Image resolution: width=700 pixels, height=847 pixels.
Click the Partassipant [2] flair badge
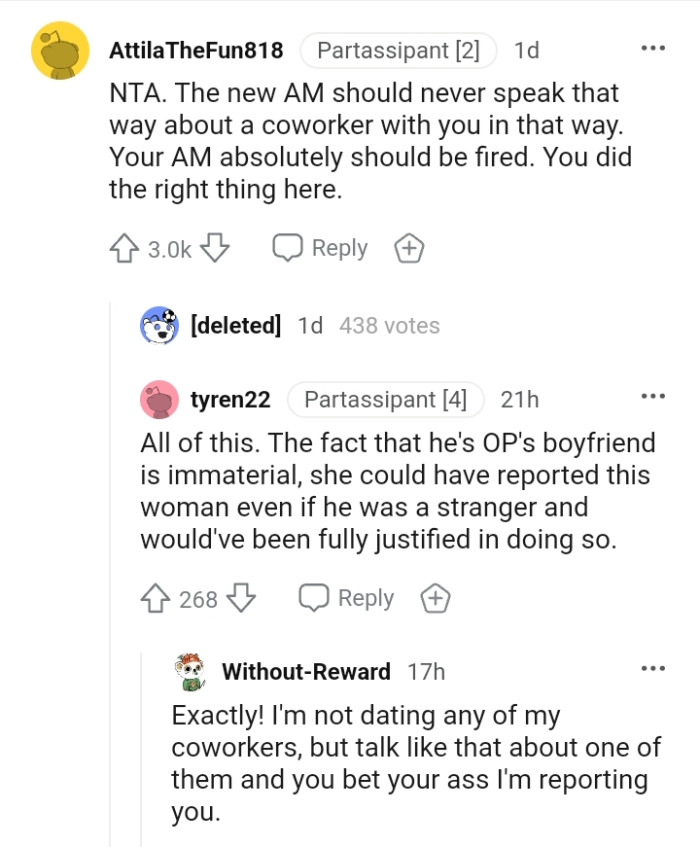pos(398,49)
